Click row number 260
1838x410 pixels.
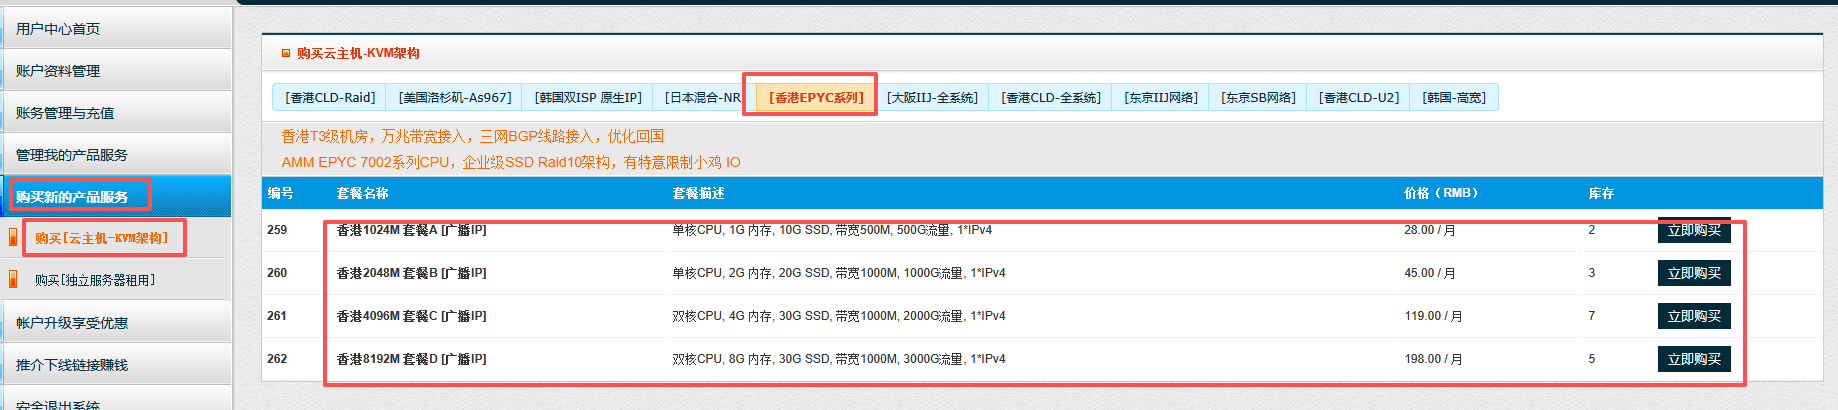(x=277, y=273)
